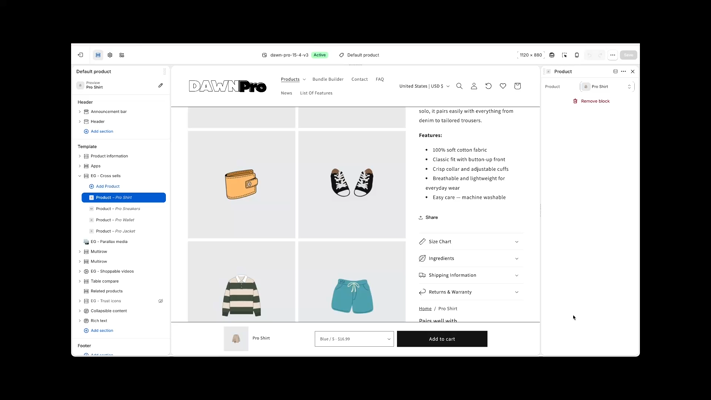
Task: Open the Sections panel icon in the toolbar
Action: coord(98,55)
